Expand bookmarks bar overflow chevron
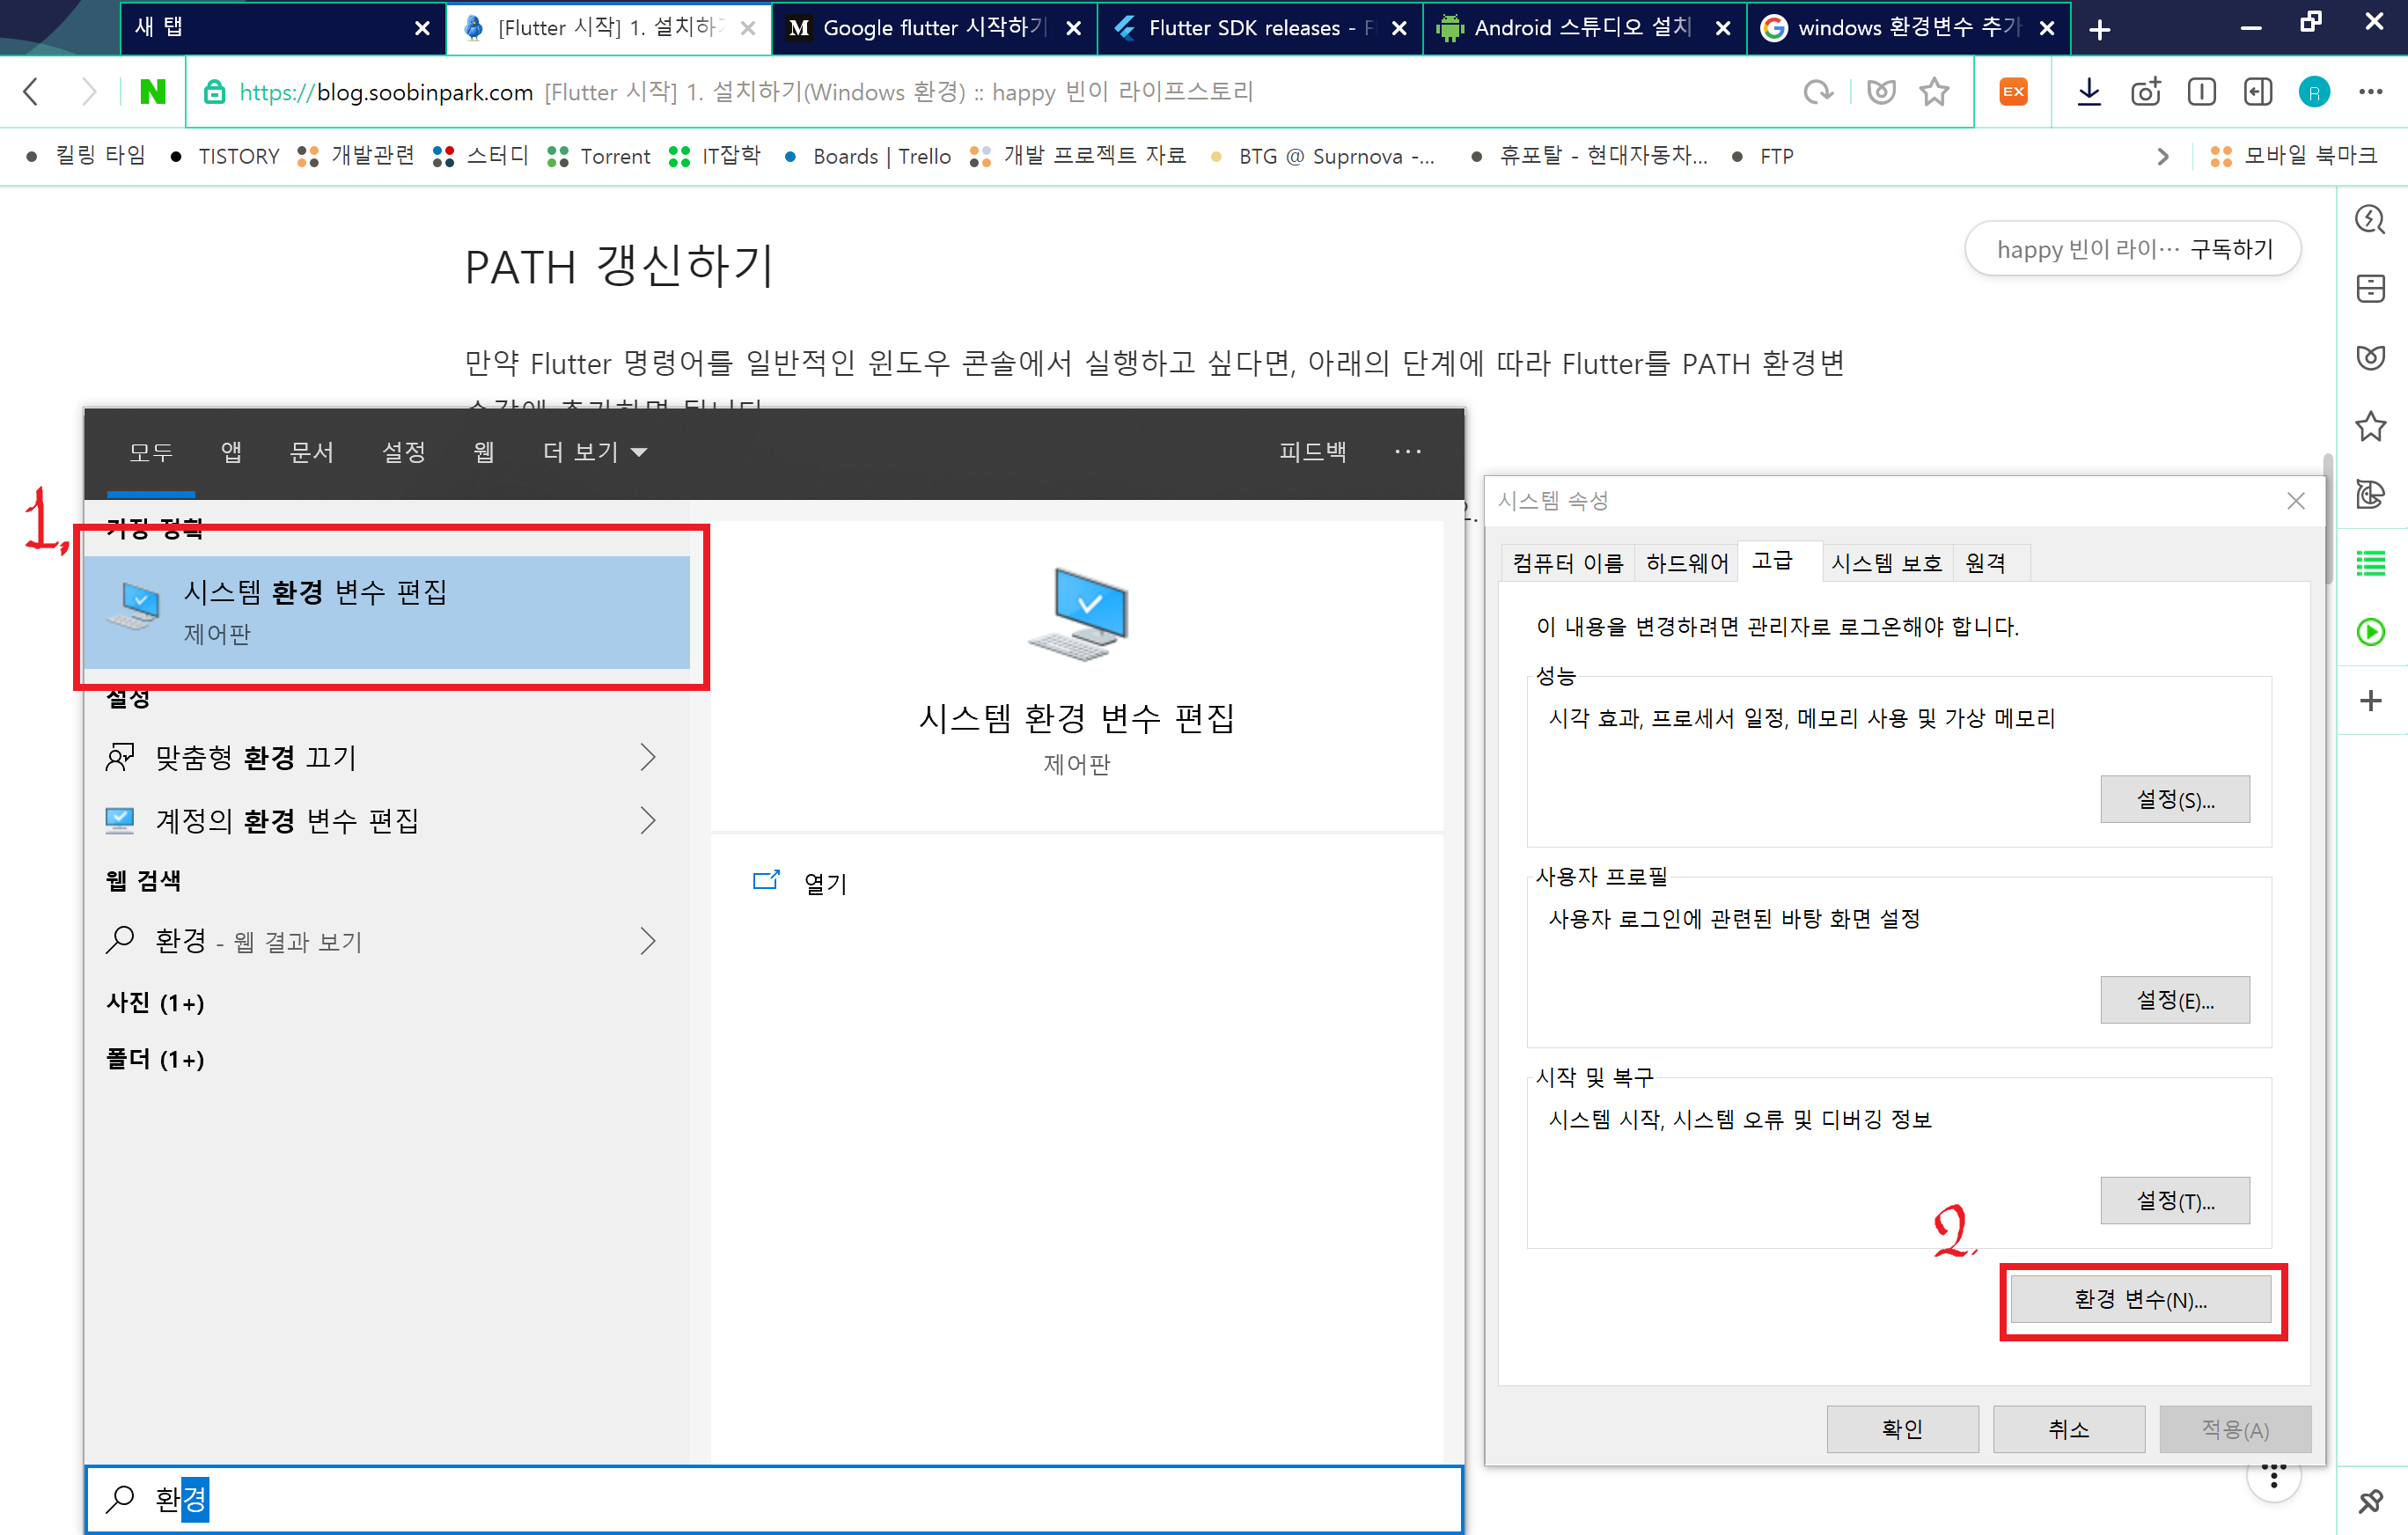 pyautogui.click(x=2163, y=156)
